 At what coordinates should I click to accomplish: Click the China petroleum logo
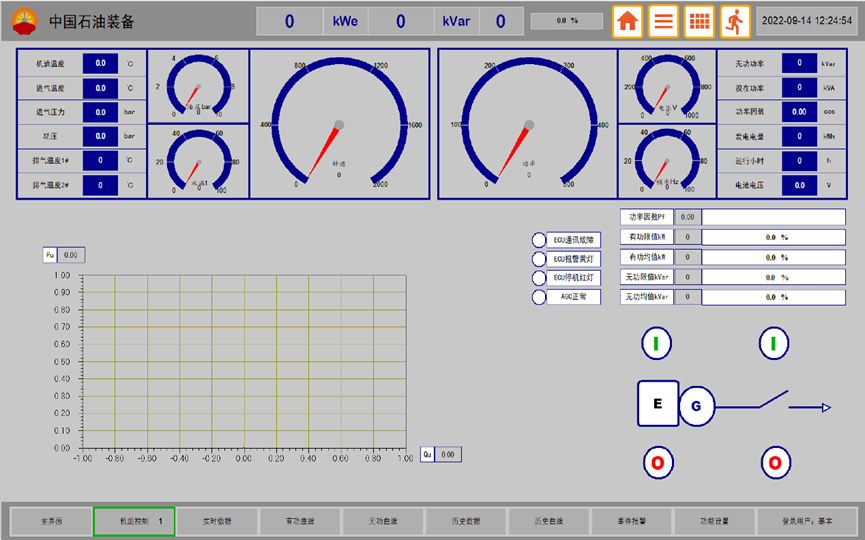click(x=25, y=21)
